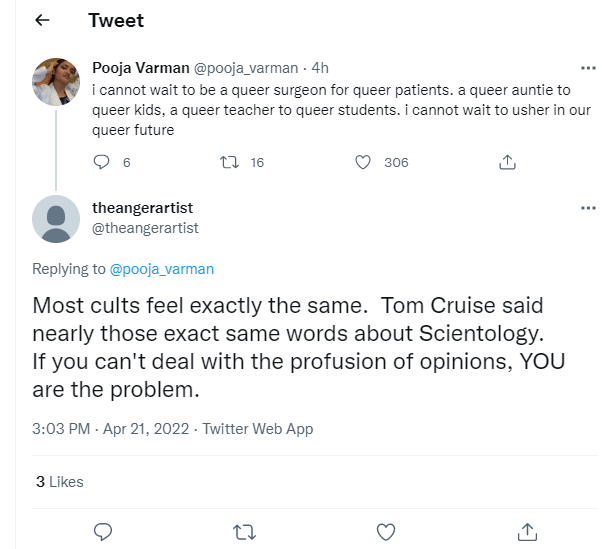Screen dimensions: 602x549
Task: Open more options on Pooja Varman's tweet
Action: (x=588, y=68)
